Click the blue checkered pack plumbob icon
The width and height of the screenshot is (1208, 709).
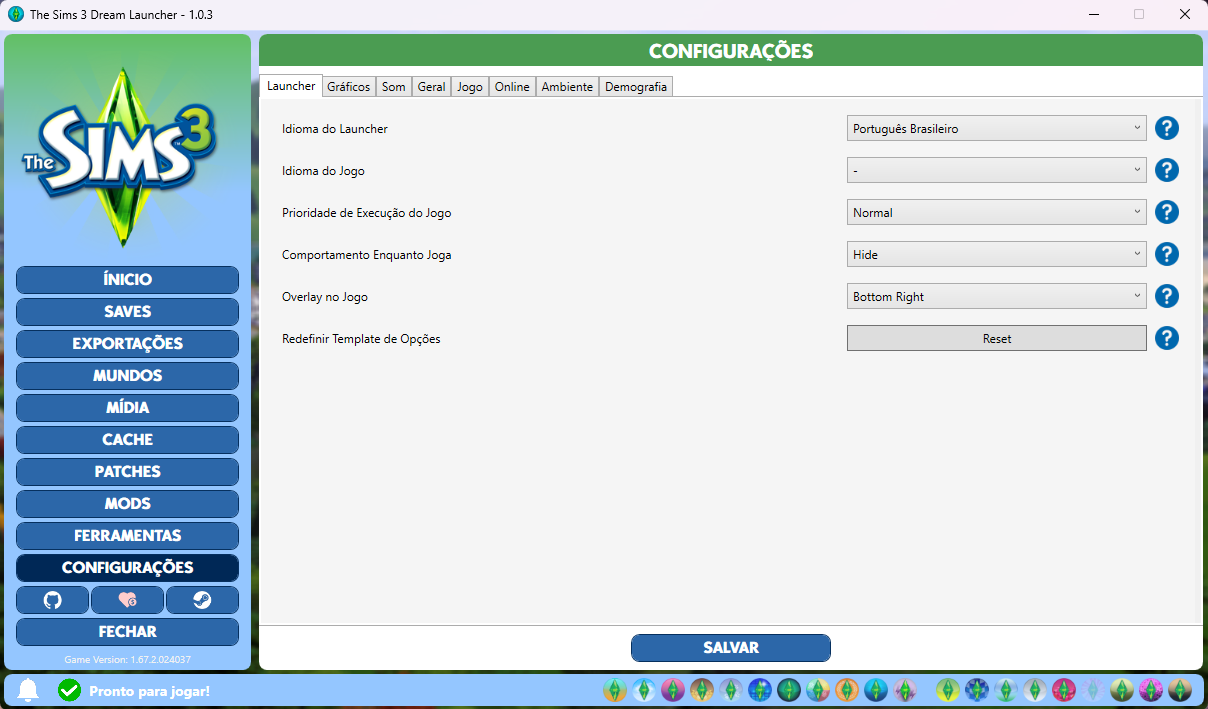[x=977, y=690]
